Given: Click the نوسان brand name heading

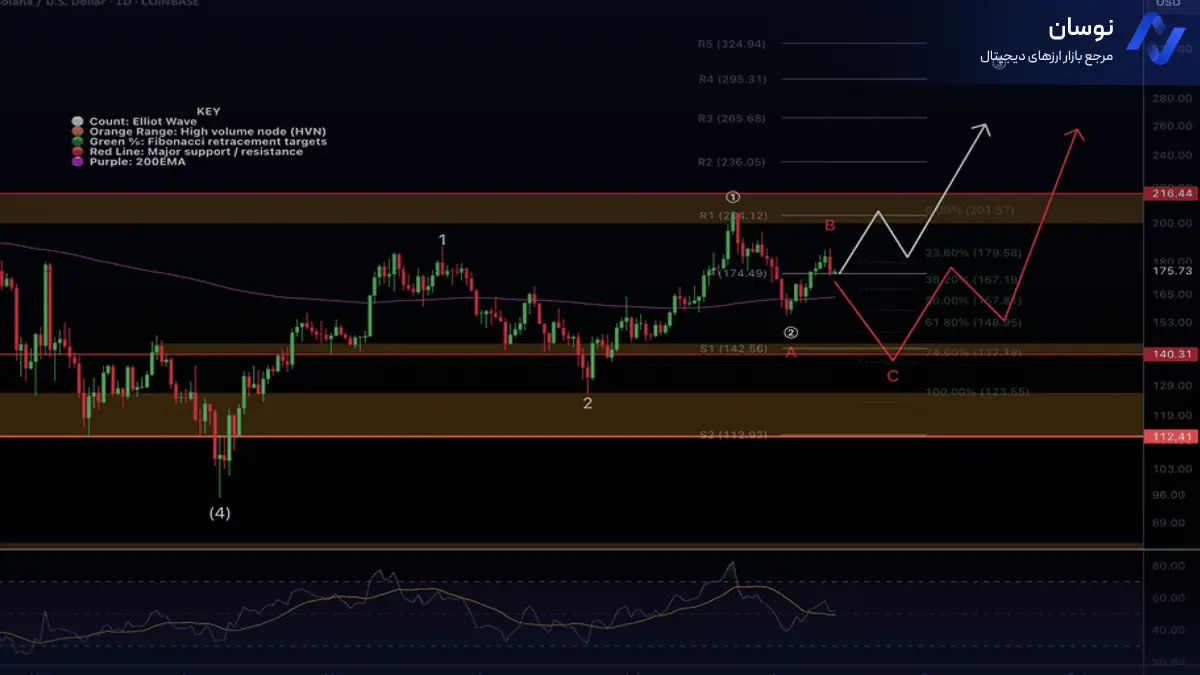Looking at the screenshot, I should click(x=1081, y=28).
